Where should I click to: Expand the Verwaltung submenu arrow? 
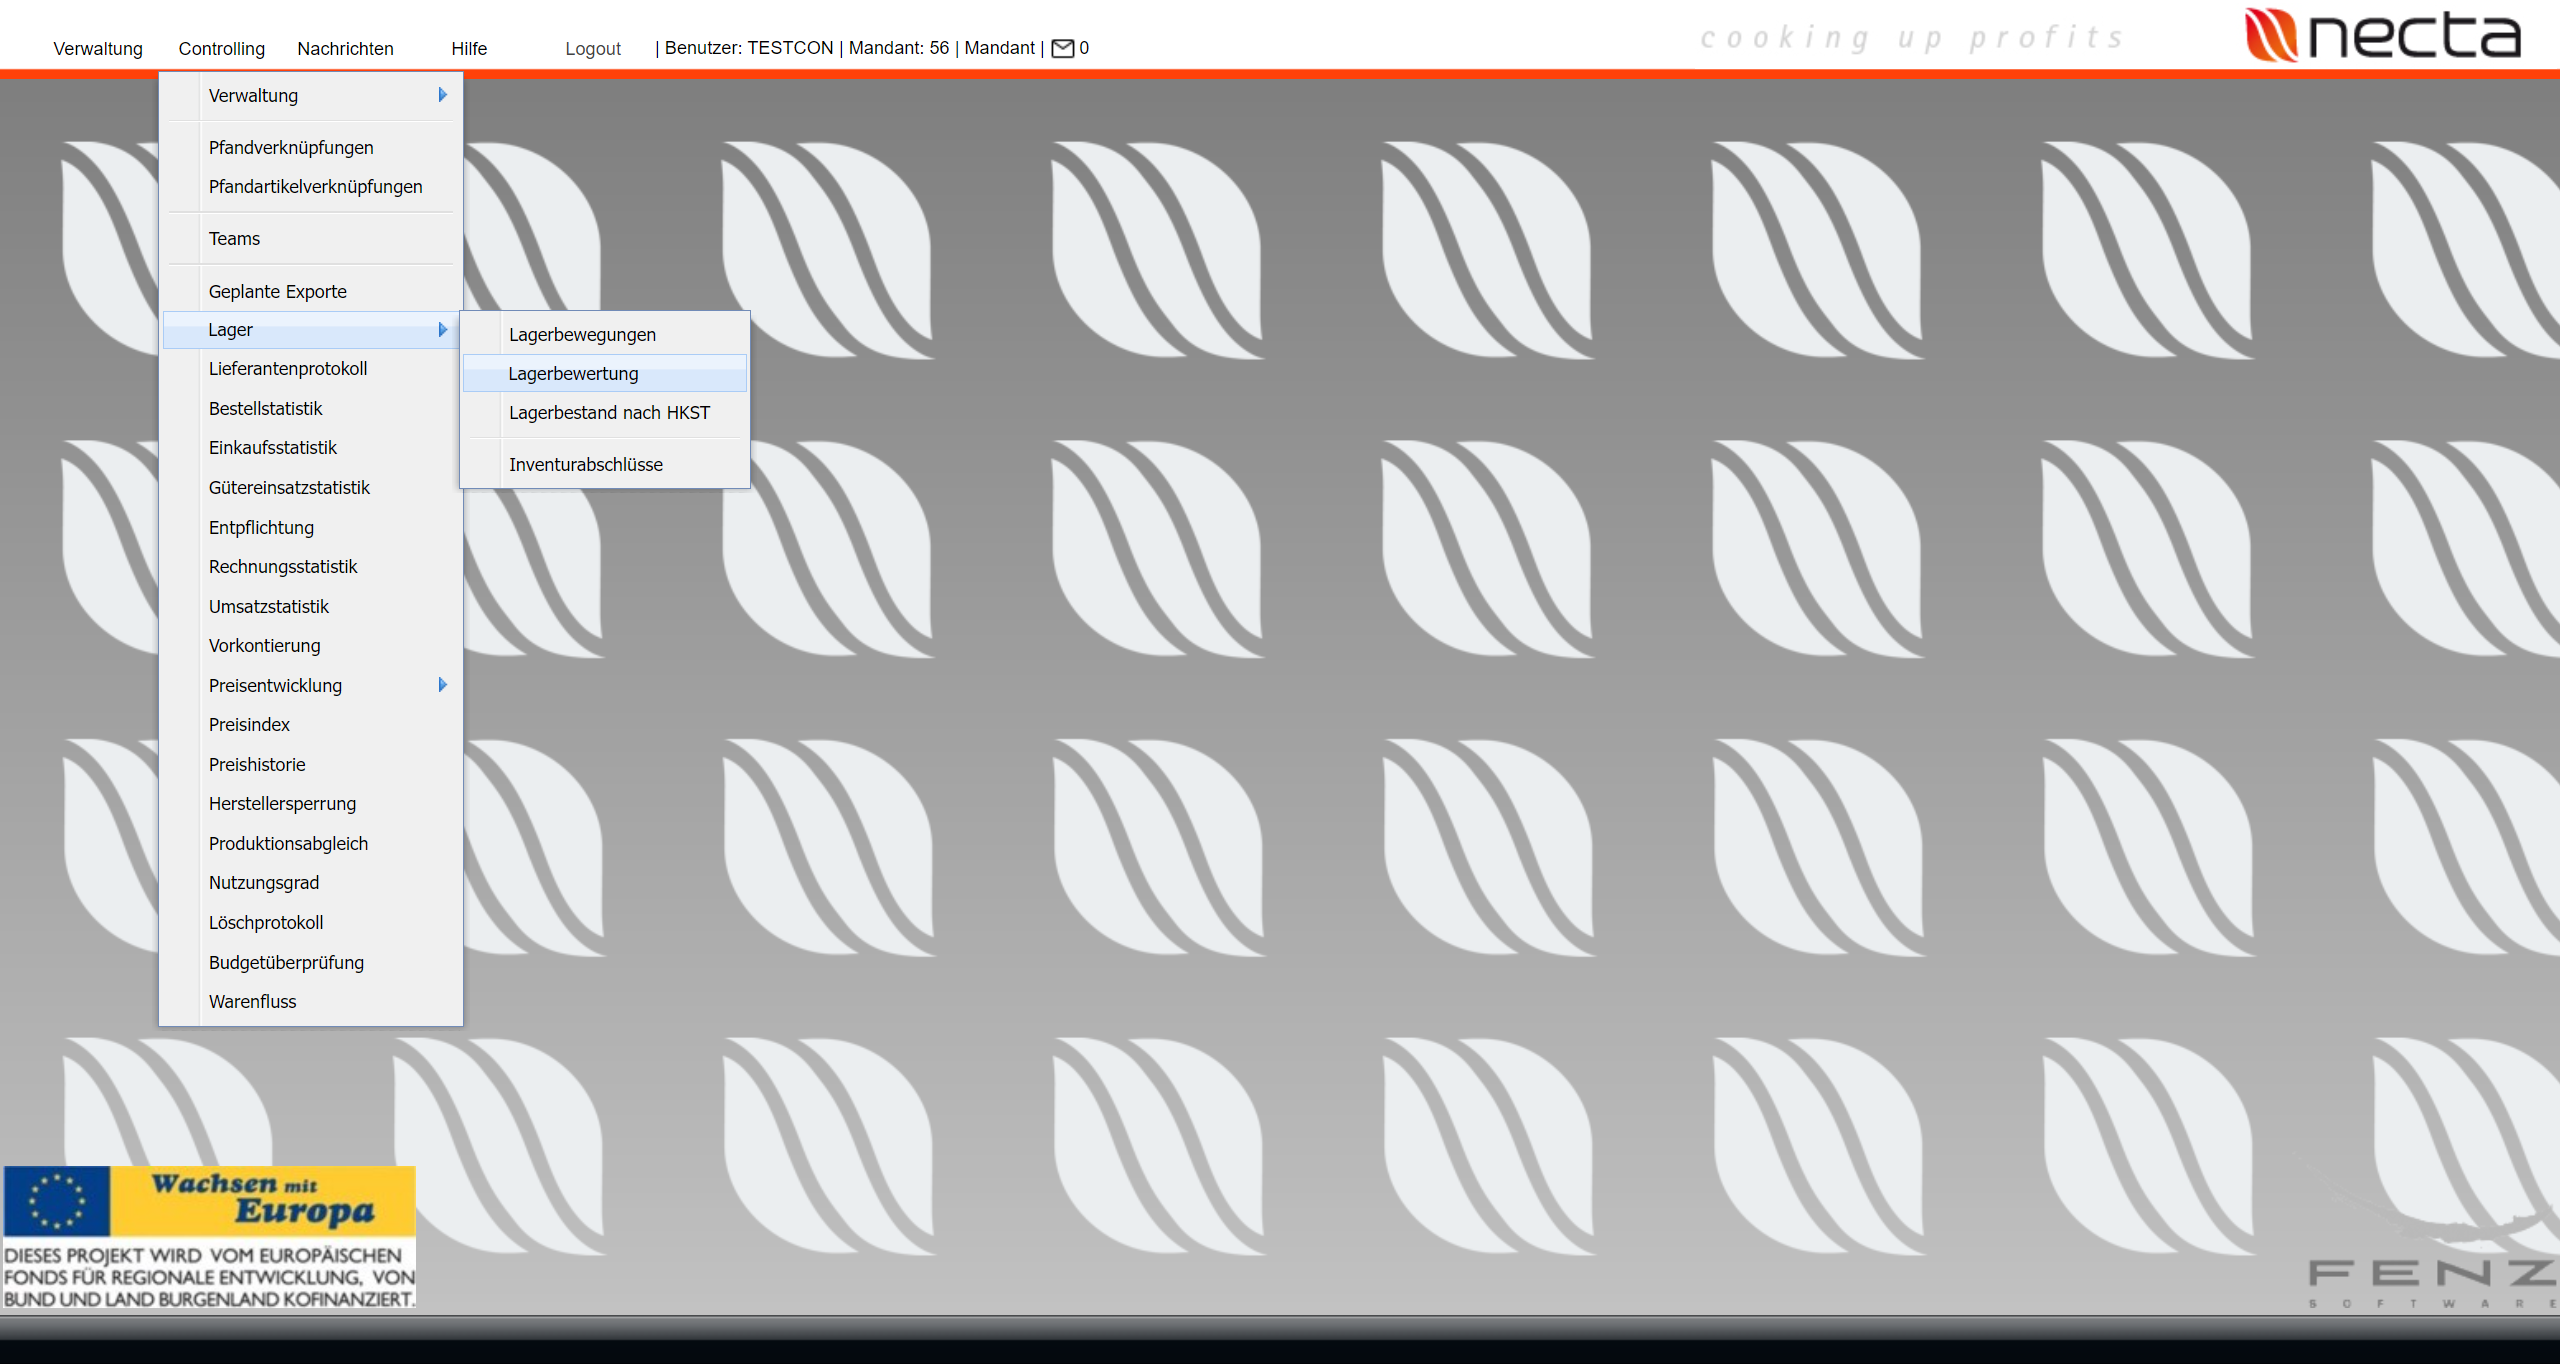coord(442,95)
